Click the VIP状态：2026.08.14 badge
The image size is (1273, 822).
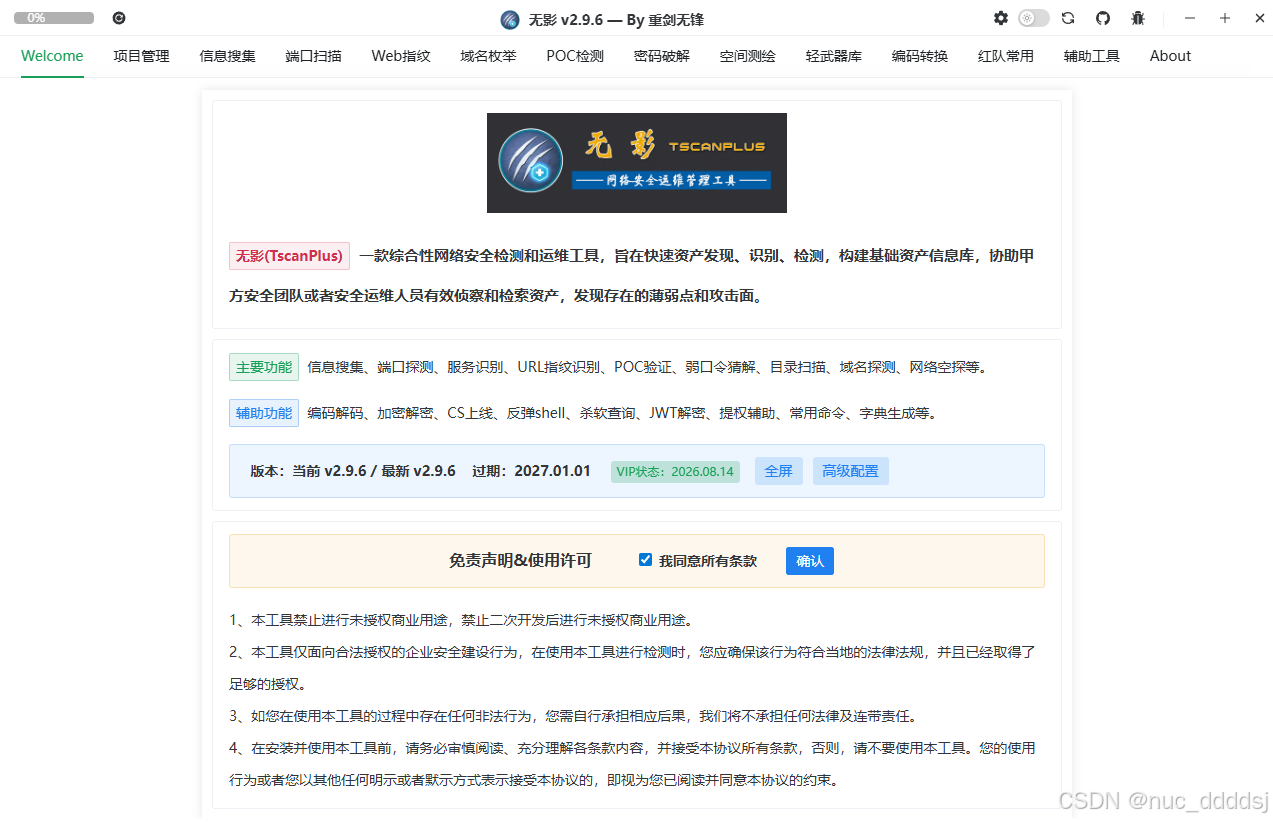tap(675, 471)
